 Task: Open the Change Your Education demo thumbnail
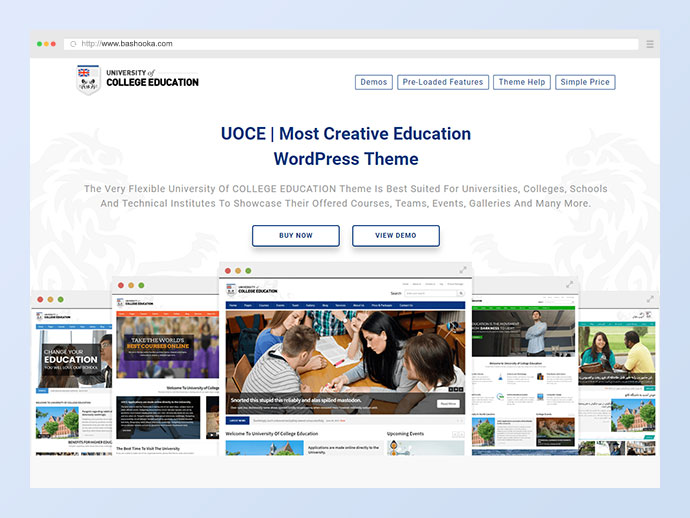point(74,359)
